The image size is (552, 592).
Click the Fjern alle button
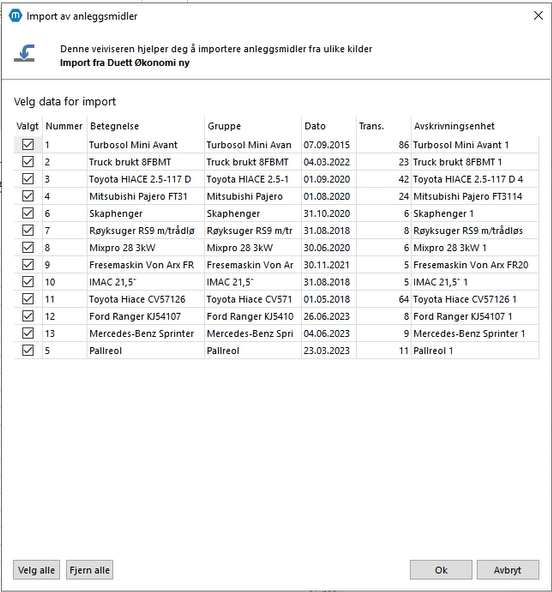[x=89, y=570]
